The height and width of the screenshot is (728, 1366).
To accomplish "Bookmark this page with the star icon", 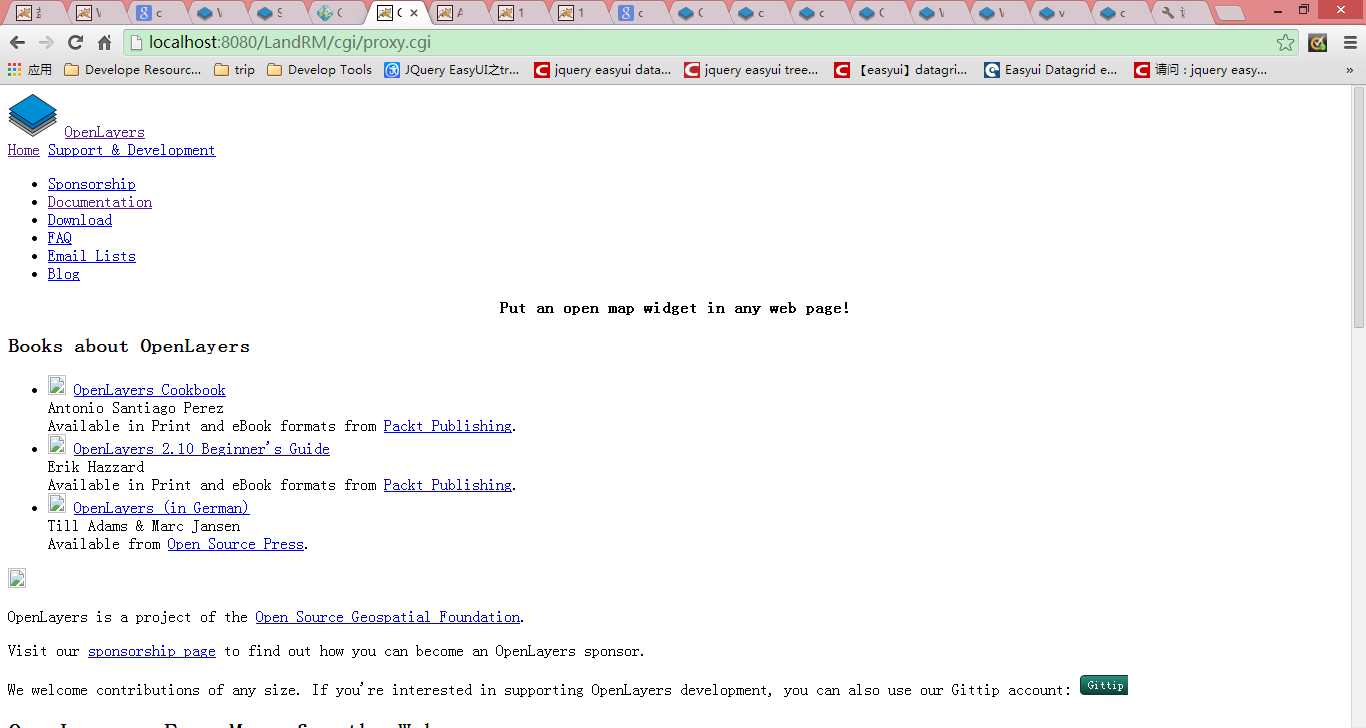I will (x=1285, y=43).
